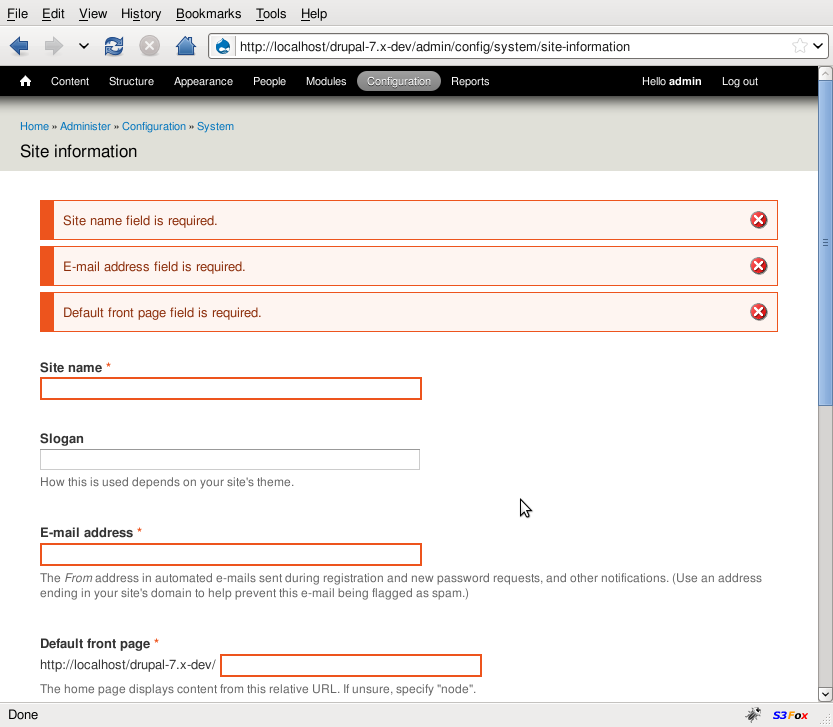The image size is (833, 727).
Task: Click the Reload page icon
Action: pos(114,46)
